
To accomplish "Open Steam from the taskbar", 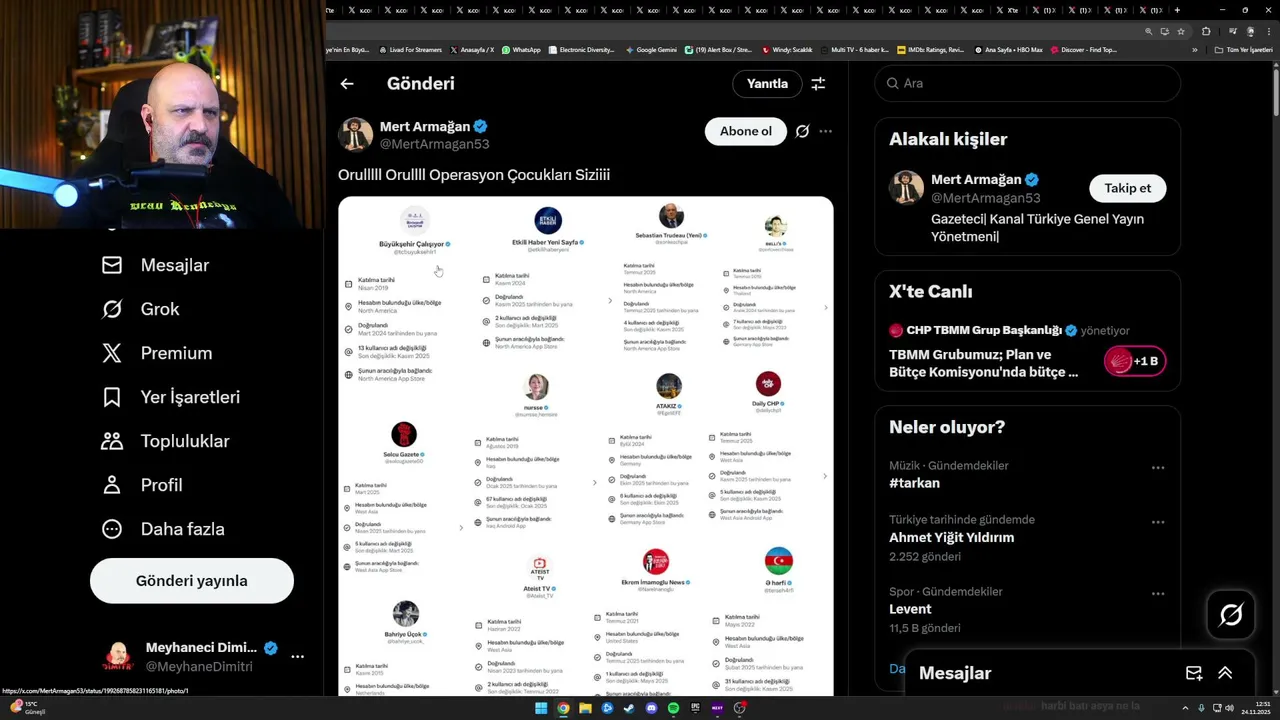I will point(629,708).
